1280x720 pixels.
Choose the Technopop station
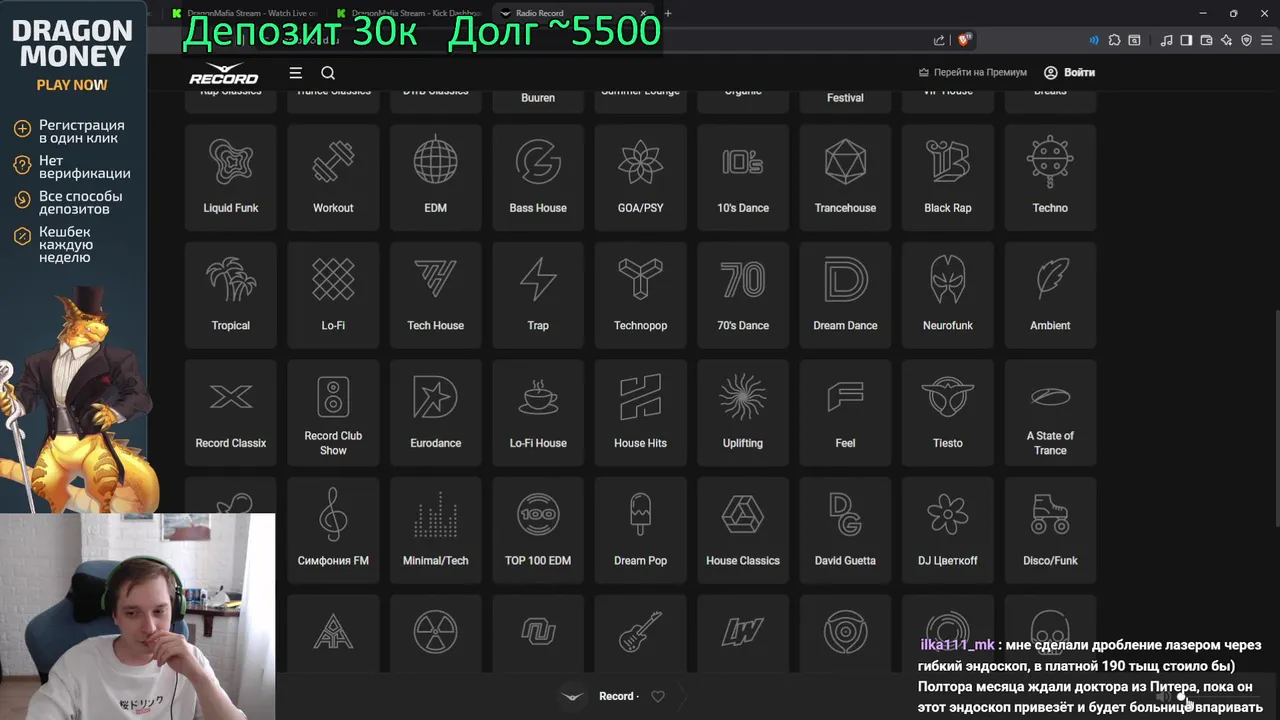(641, 295)
